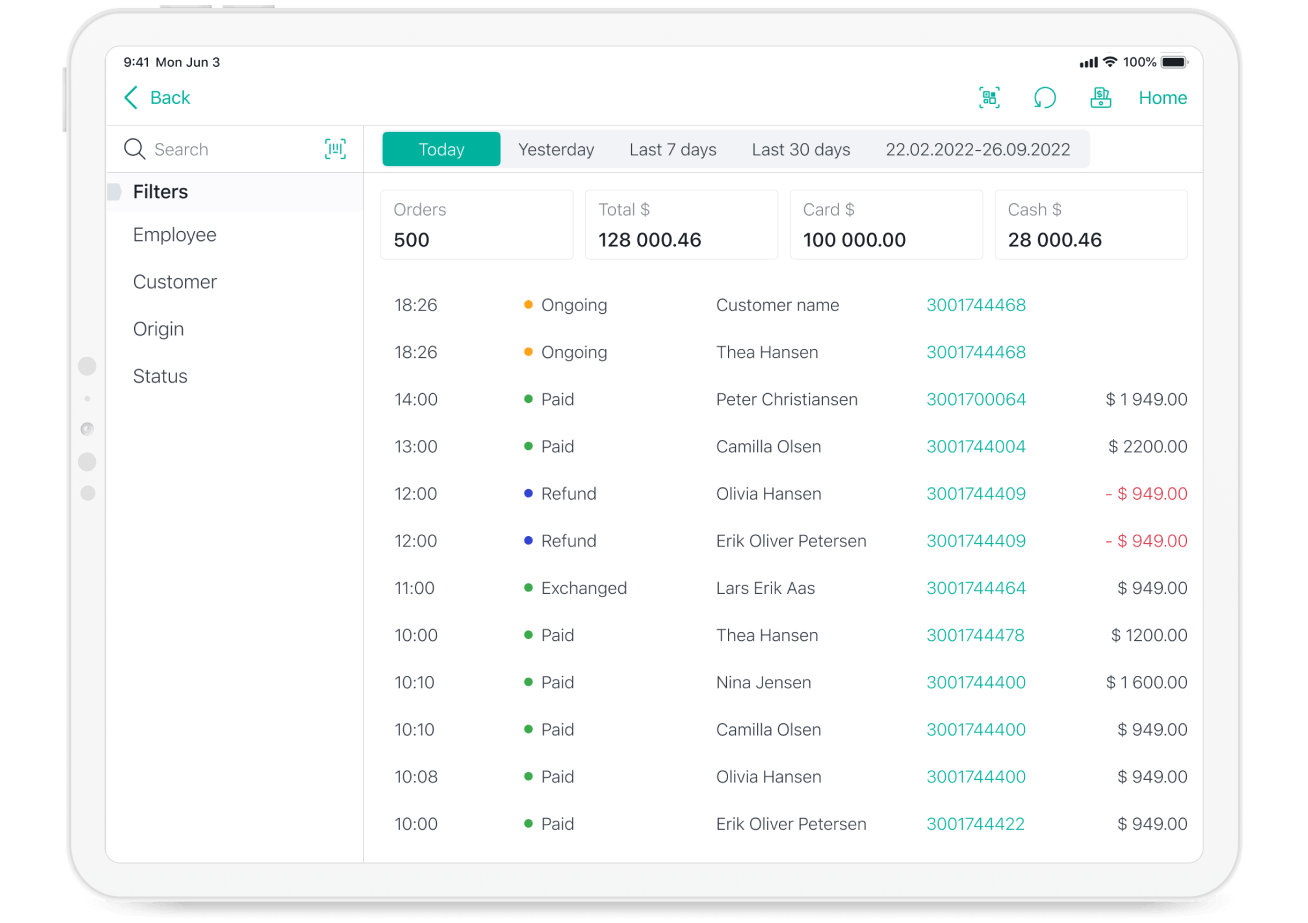This screenshot has width=1308, height=923.
Task: Click the search magnifier icon
Action: tap(135, 149)
